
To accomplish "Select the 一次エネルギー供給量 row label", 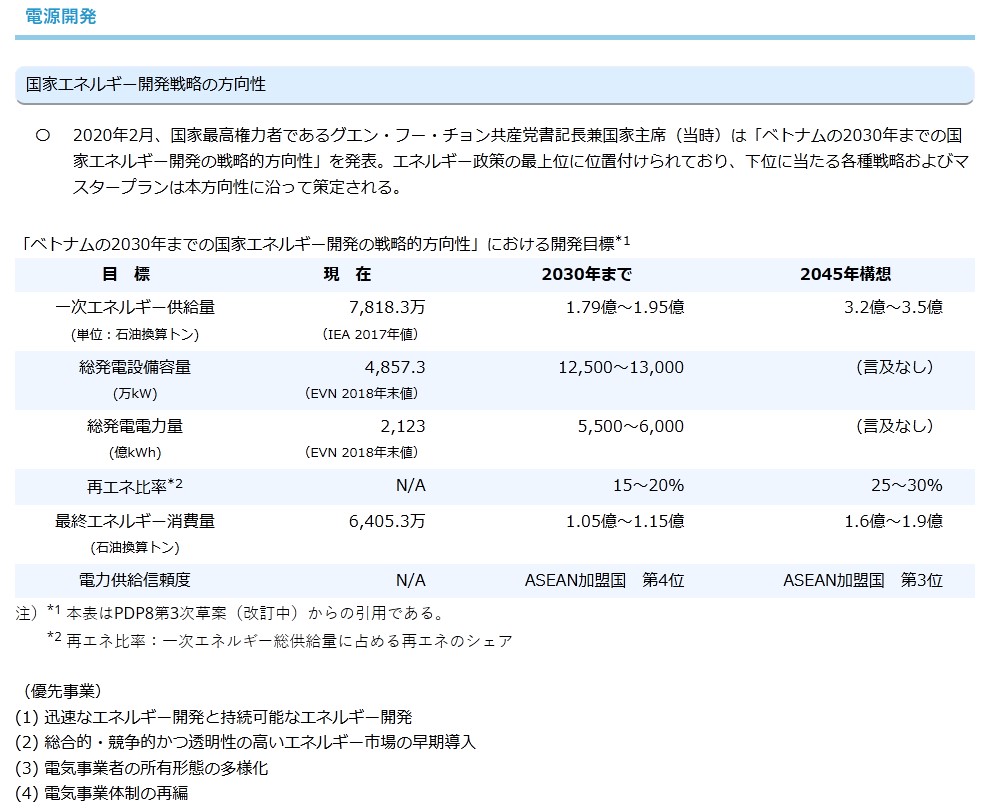I will pos(135,307).
